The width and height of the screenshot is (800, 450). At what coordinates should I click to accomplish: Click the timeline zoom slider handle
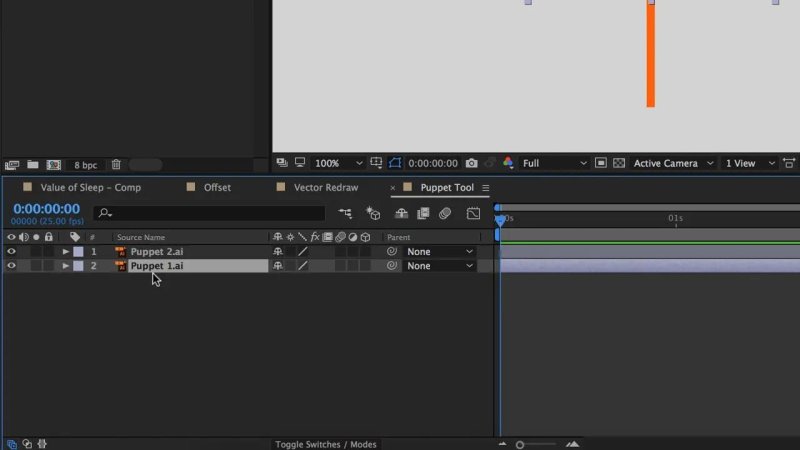click(520, 445)
